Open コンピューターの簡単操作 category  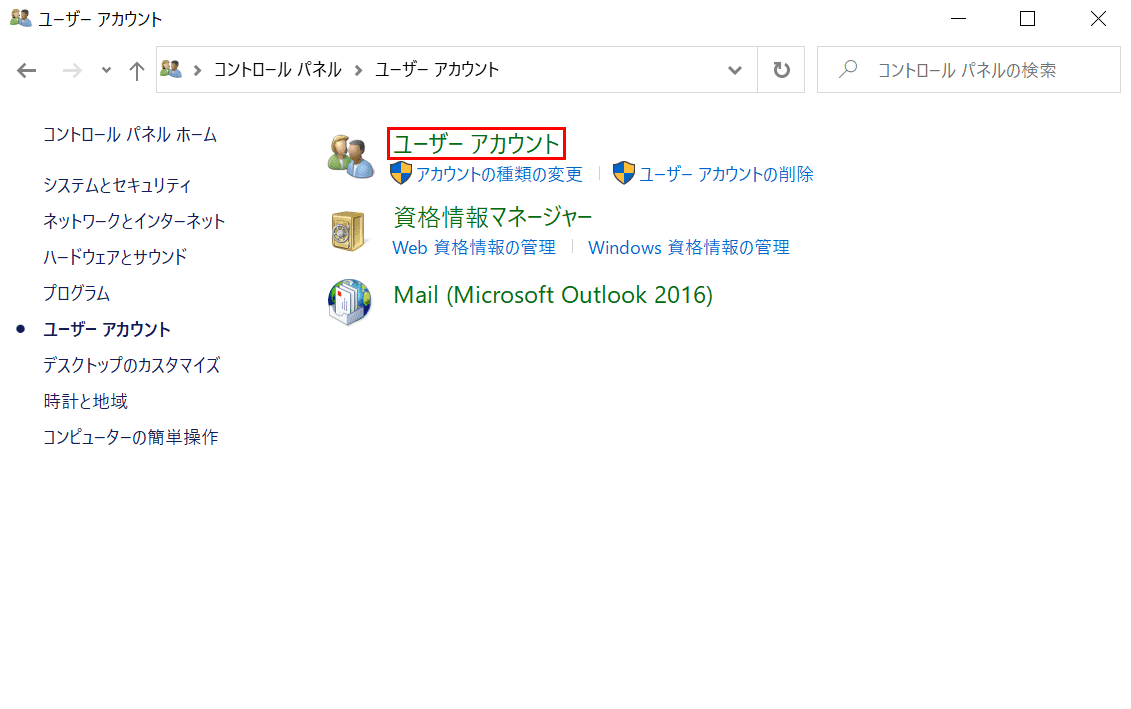coord(131,437)
